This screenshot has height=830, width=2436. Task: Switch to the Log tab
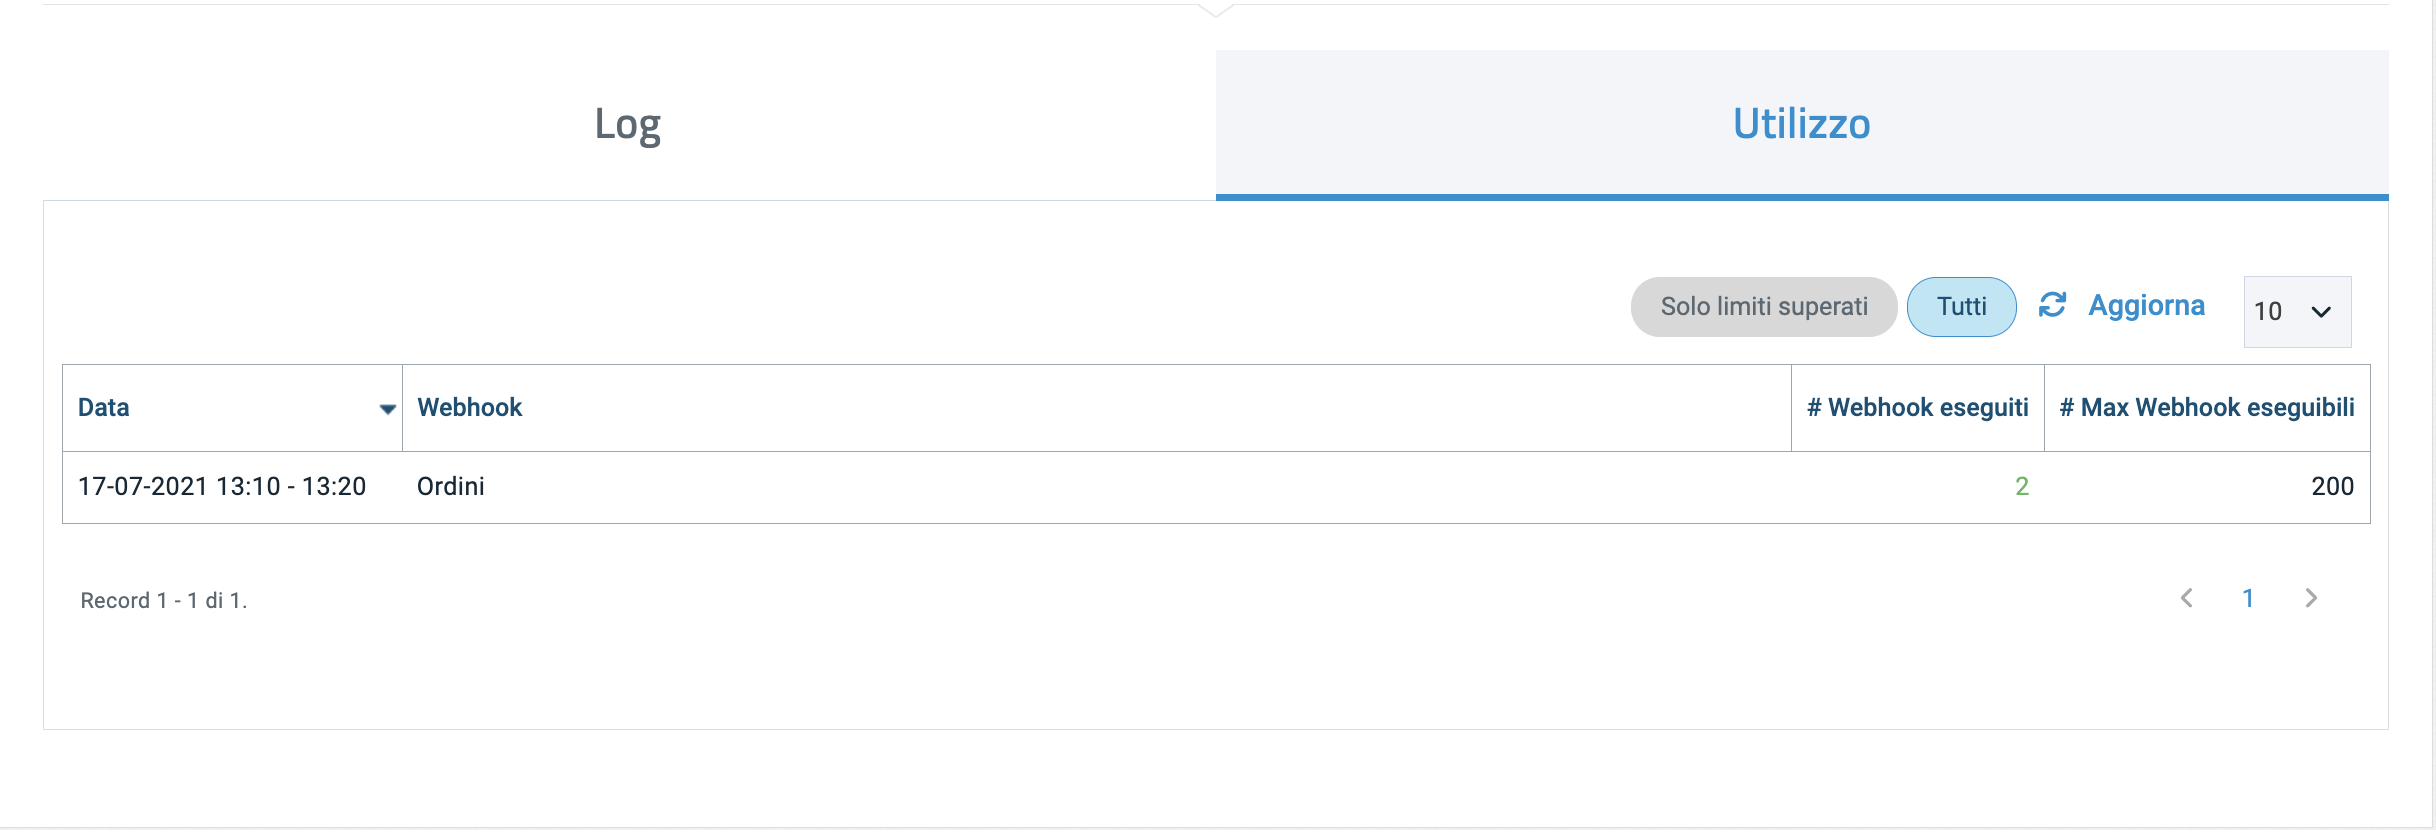(x=627, y=124)
